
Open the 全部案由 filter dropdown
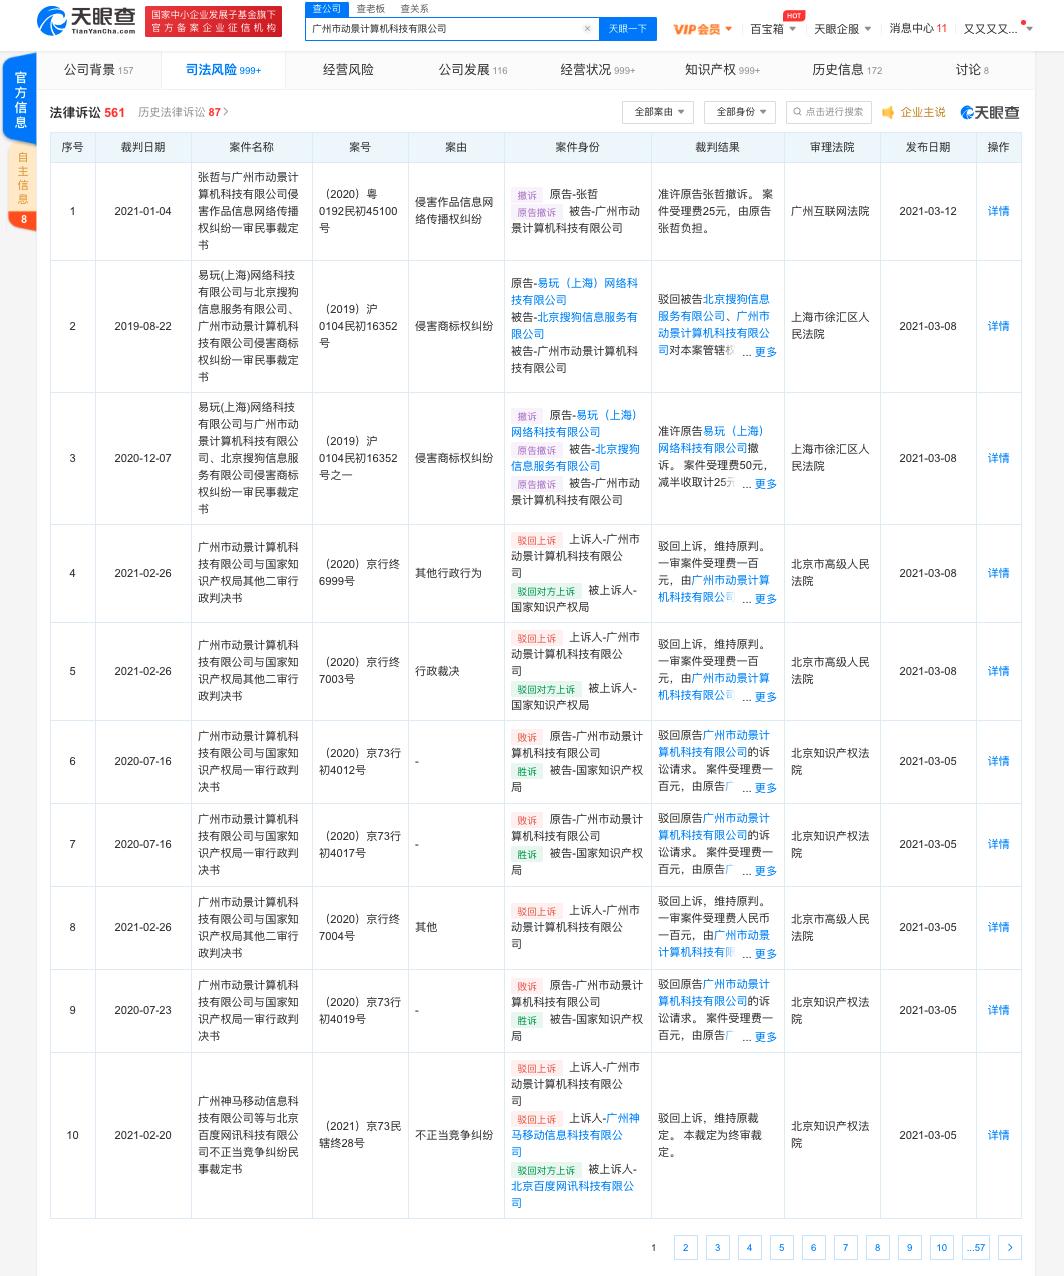pyautogui.click(x=657, y=112)
